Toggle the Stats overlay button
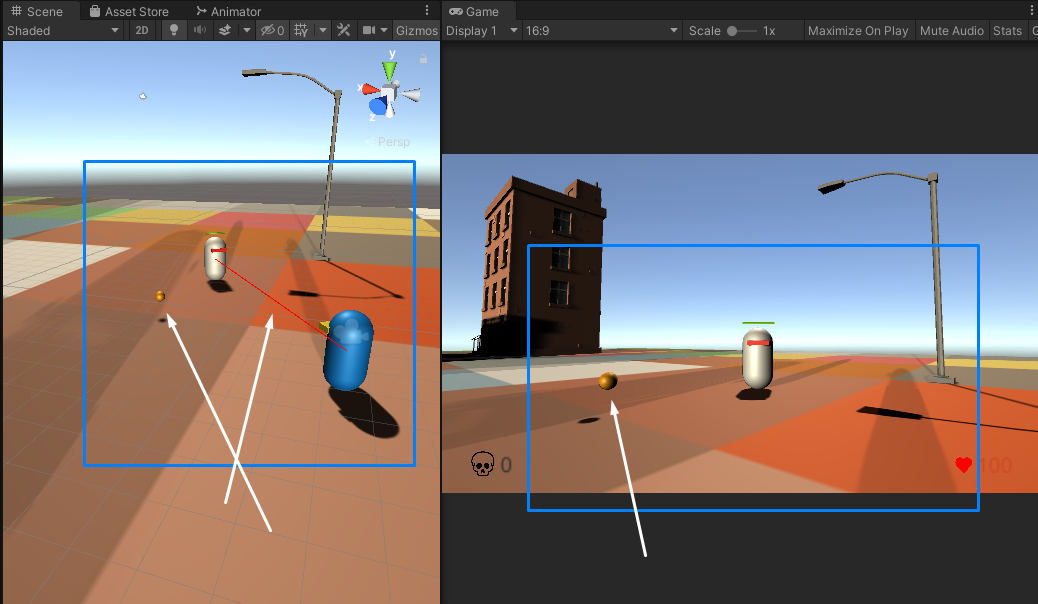The width and height of the screenshot is (1038, 604). [1007, 30]
